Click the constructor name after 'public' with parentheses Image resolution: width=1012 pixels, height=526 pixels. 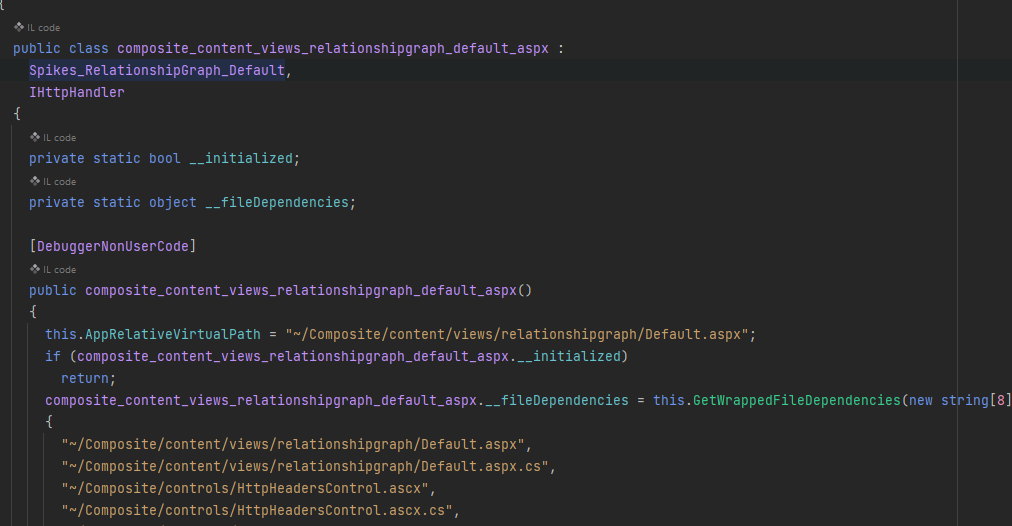(x=309, y=290)
